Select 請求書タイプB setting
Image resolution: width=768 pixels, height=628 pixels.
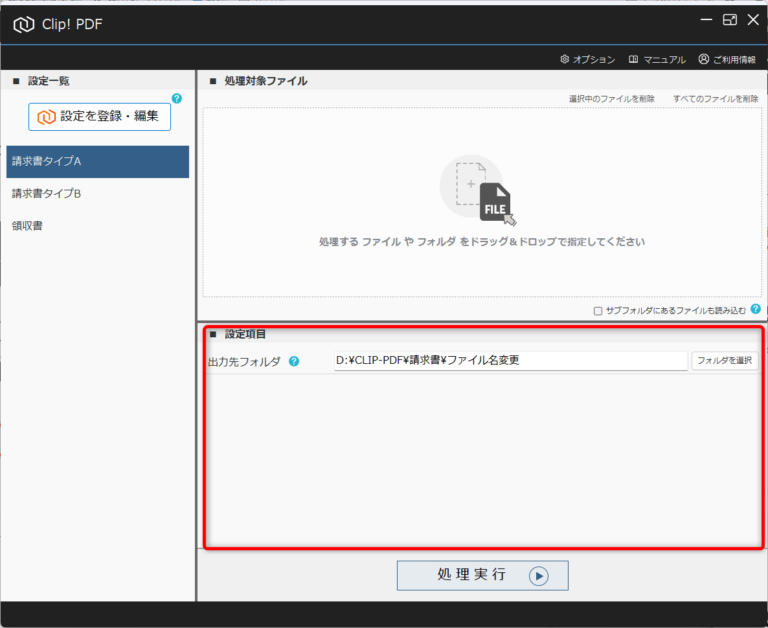[97, 193]
